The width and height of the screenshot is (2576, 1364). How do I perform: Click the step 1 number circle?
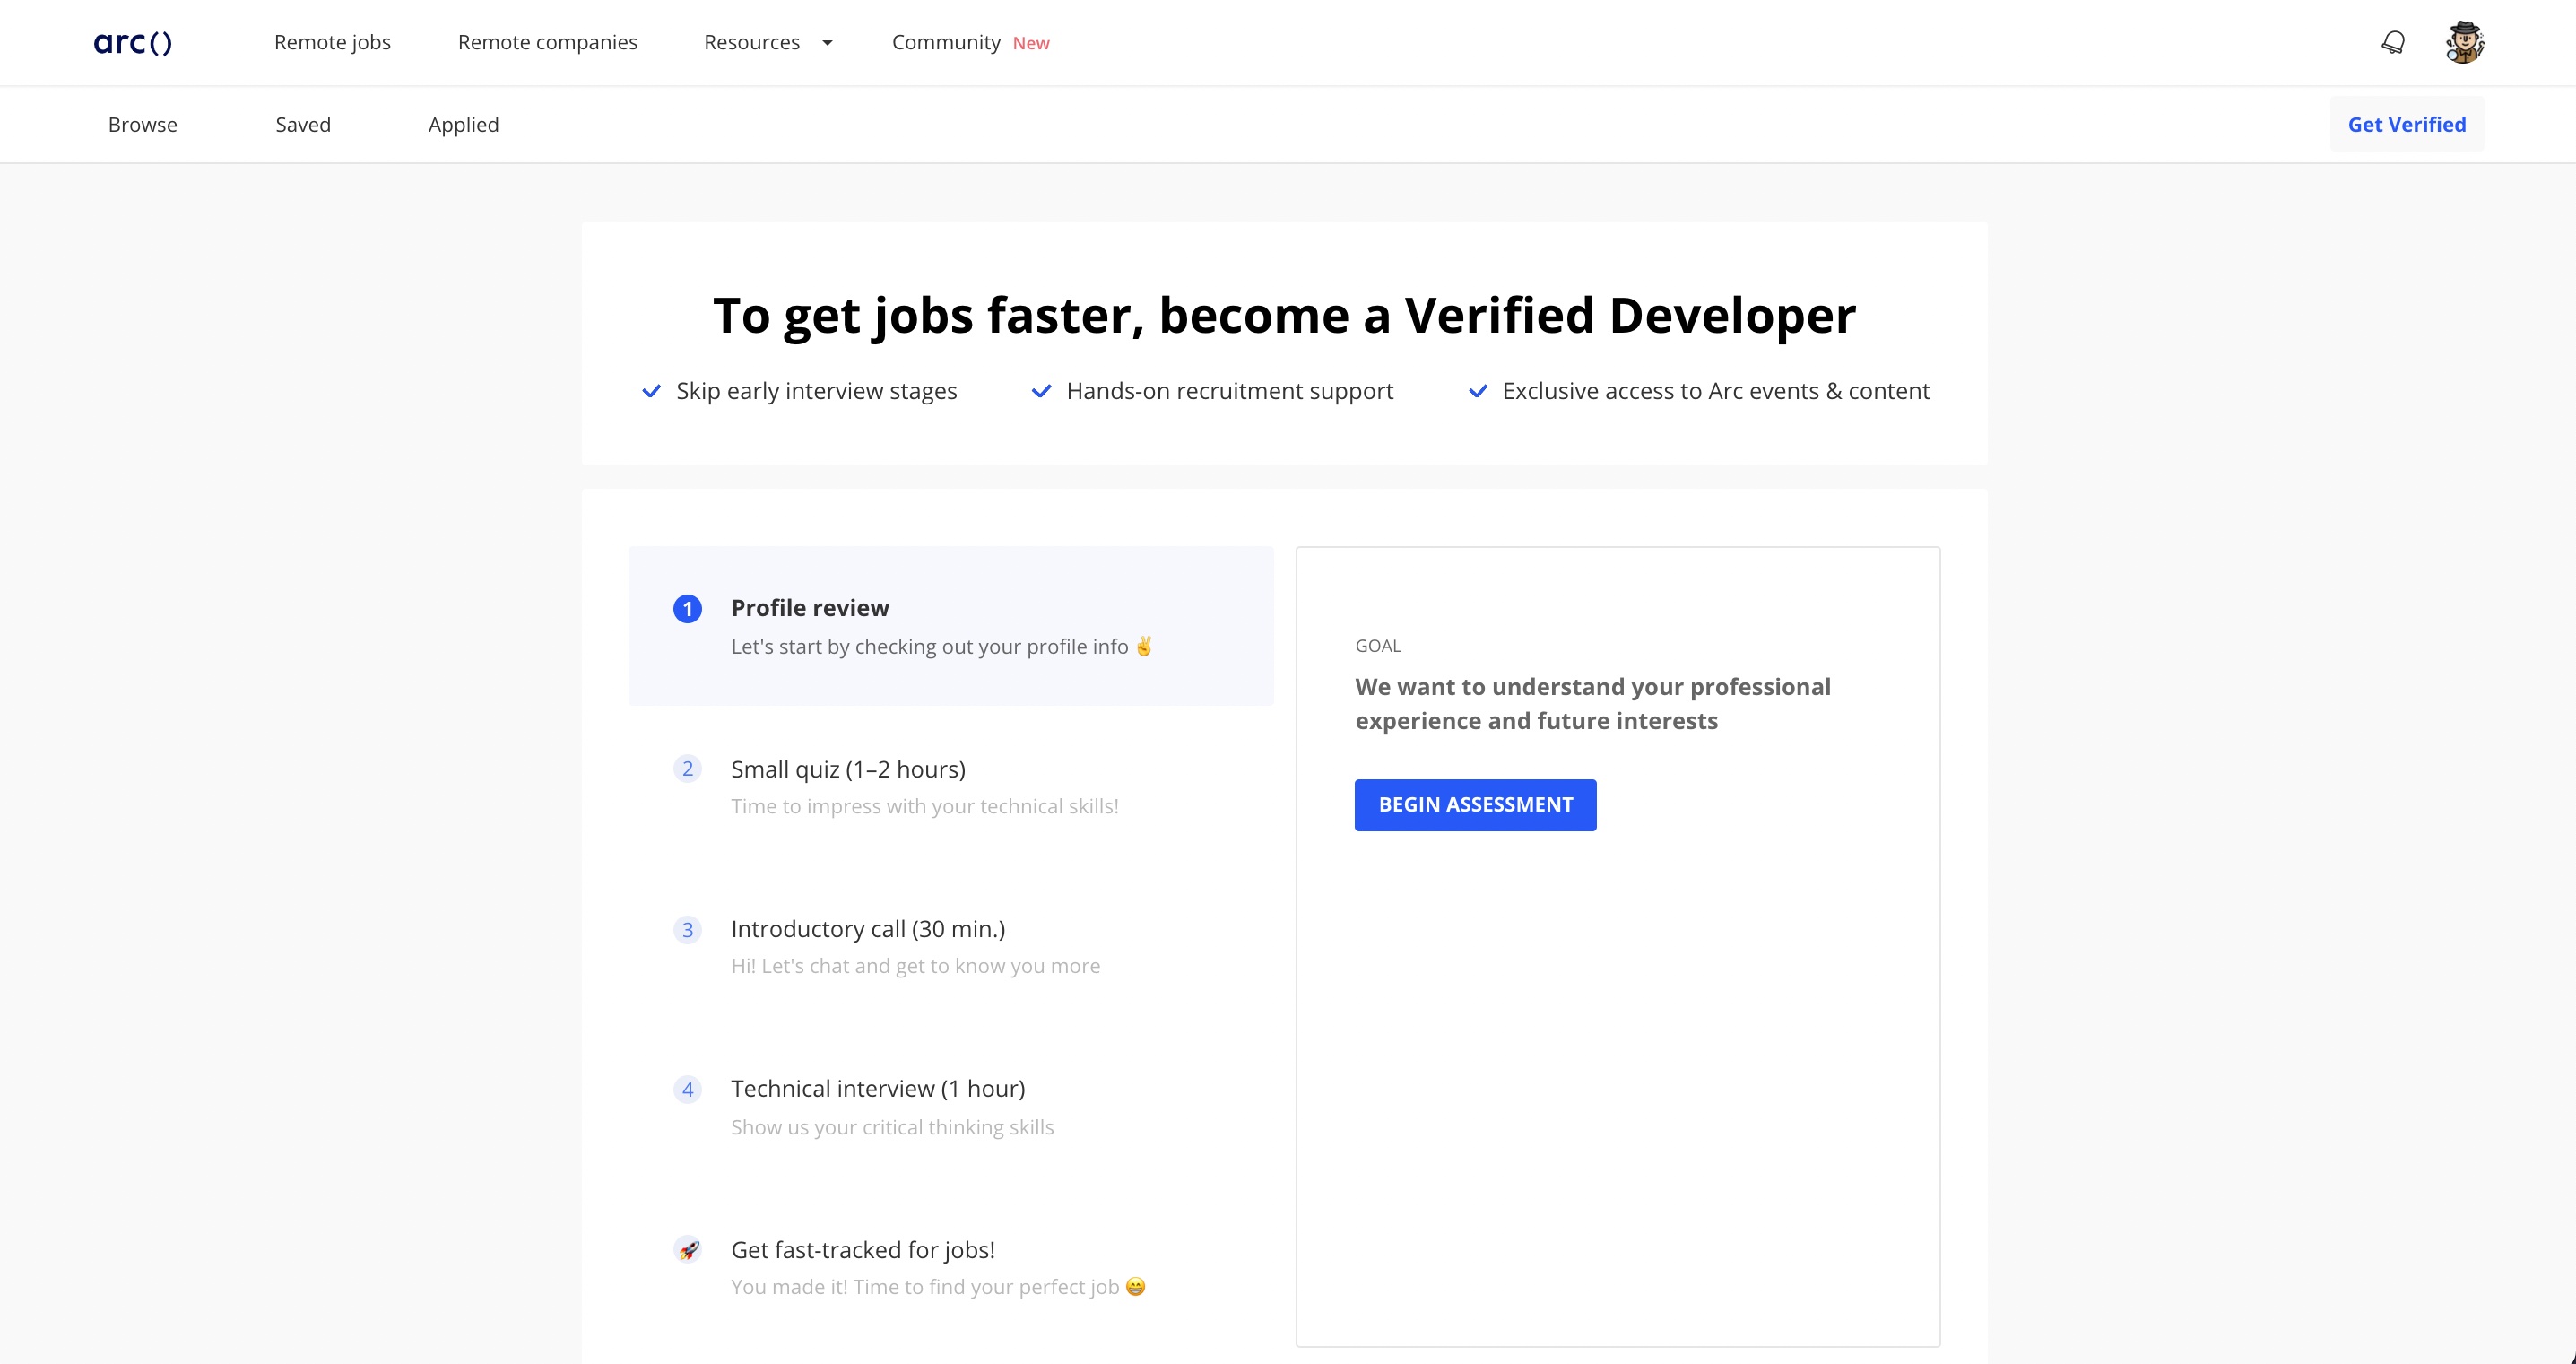tap(687, 609)
